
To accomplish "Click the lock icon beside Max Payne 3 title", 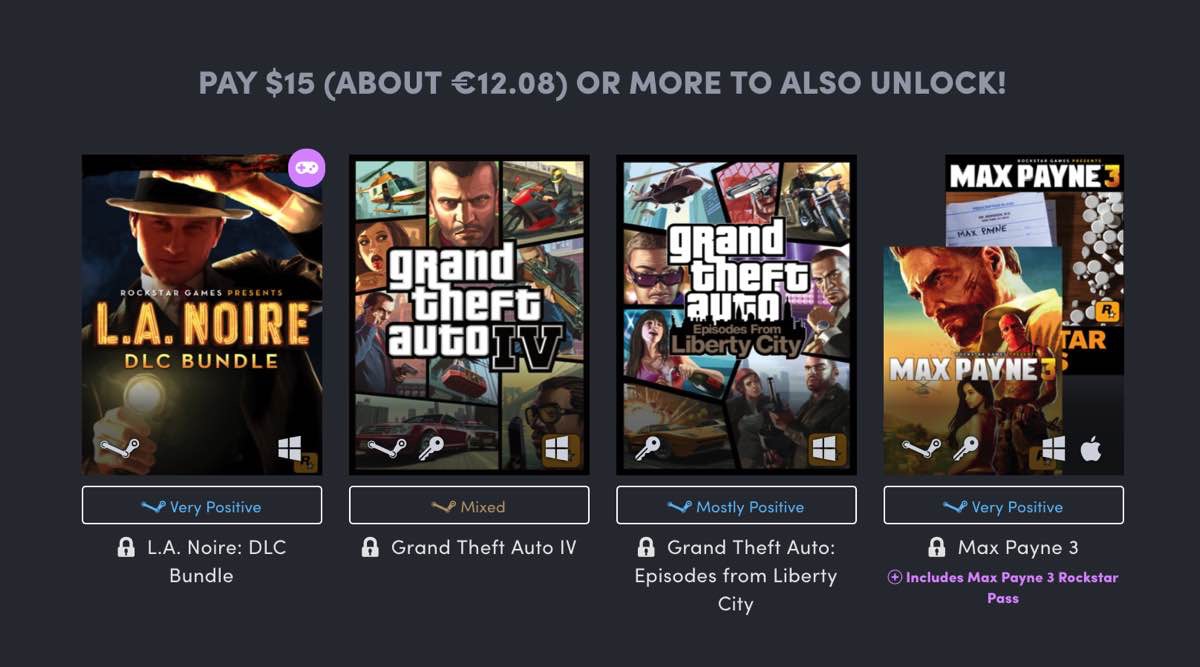I will click(937, 548).
